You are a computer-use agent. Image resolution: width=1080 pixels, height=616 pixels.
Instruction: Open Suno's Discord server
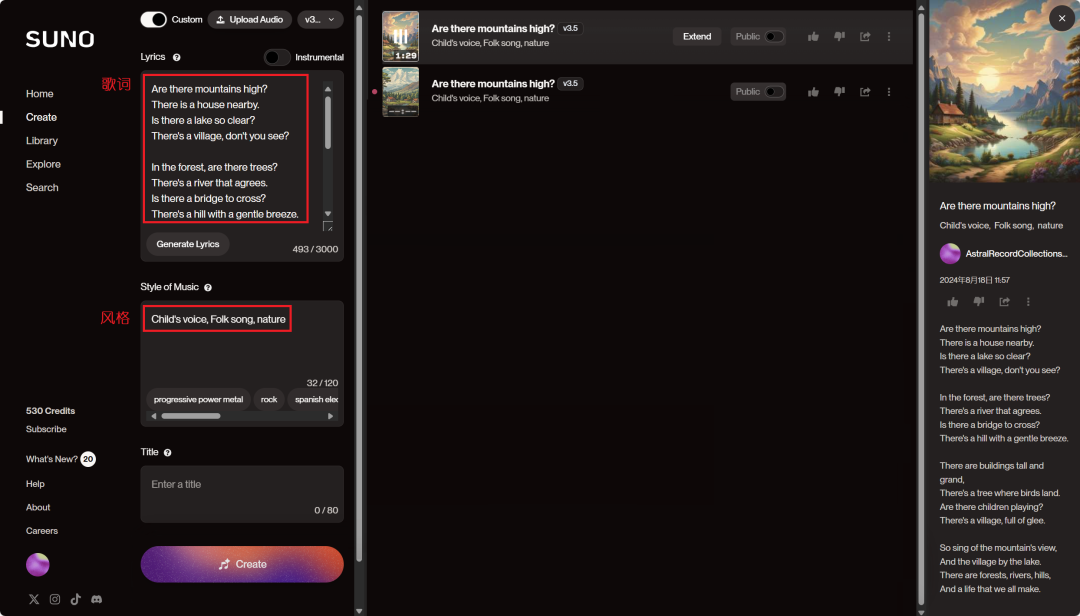coord(96,599)
